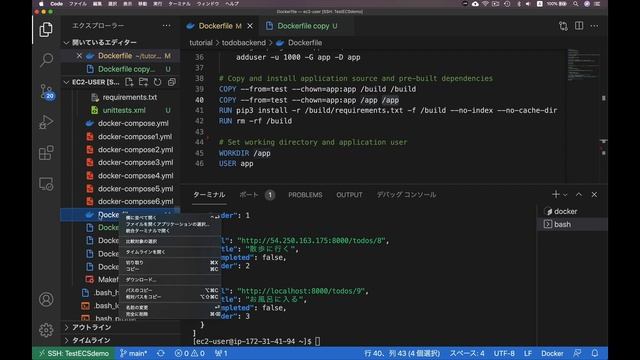The width and height of the screenshot is (640, 360).
Task: Open the new terminal launch profile dropdown
Action: pyautogui.click(x=565, y=195)
